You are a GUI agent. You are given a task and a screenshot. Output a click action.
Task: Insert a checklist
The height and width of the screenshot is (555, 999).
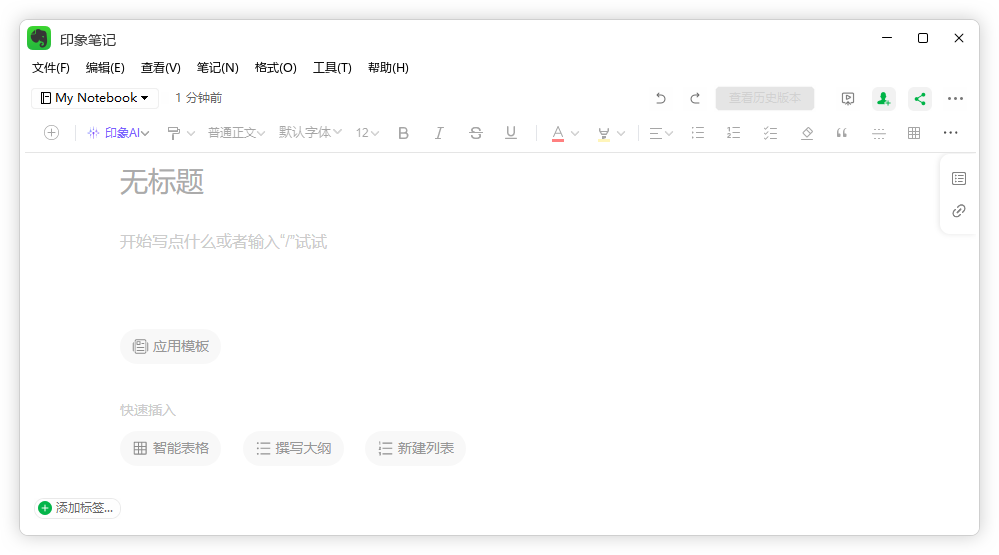pyautogui.click(x=770, y=133)
